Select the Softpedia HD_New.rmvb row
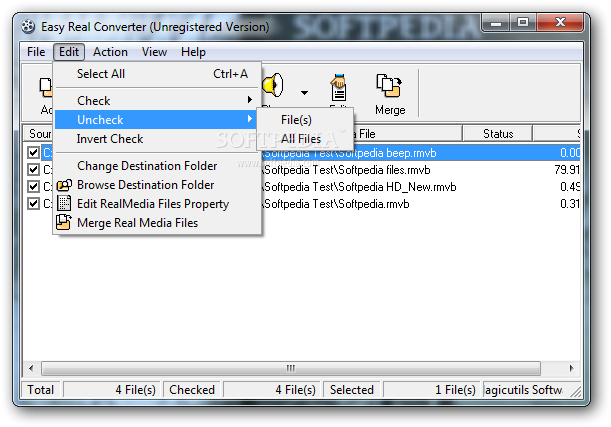This screenshot has width=611, height=427. [304, 187]
